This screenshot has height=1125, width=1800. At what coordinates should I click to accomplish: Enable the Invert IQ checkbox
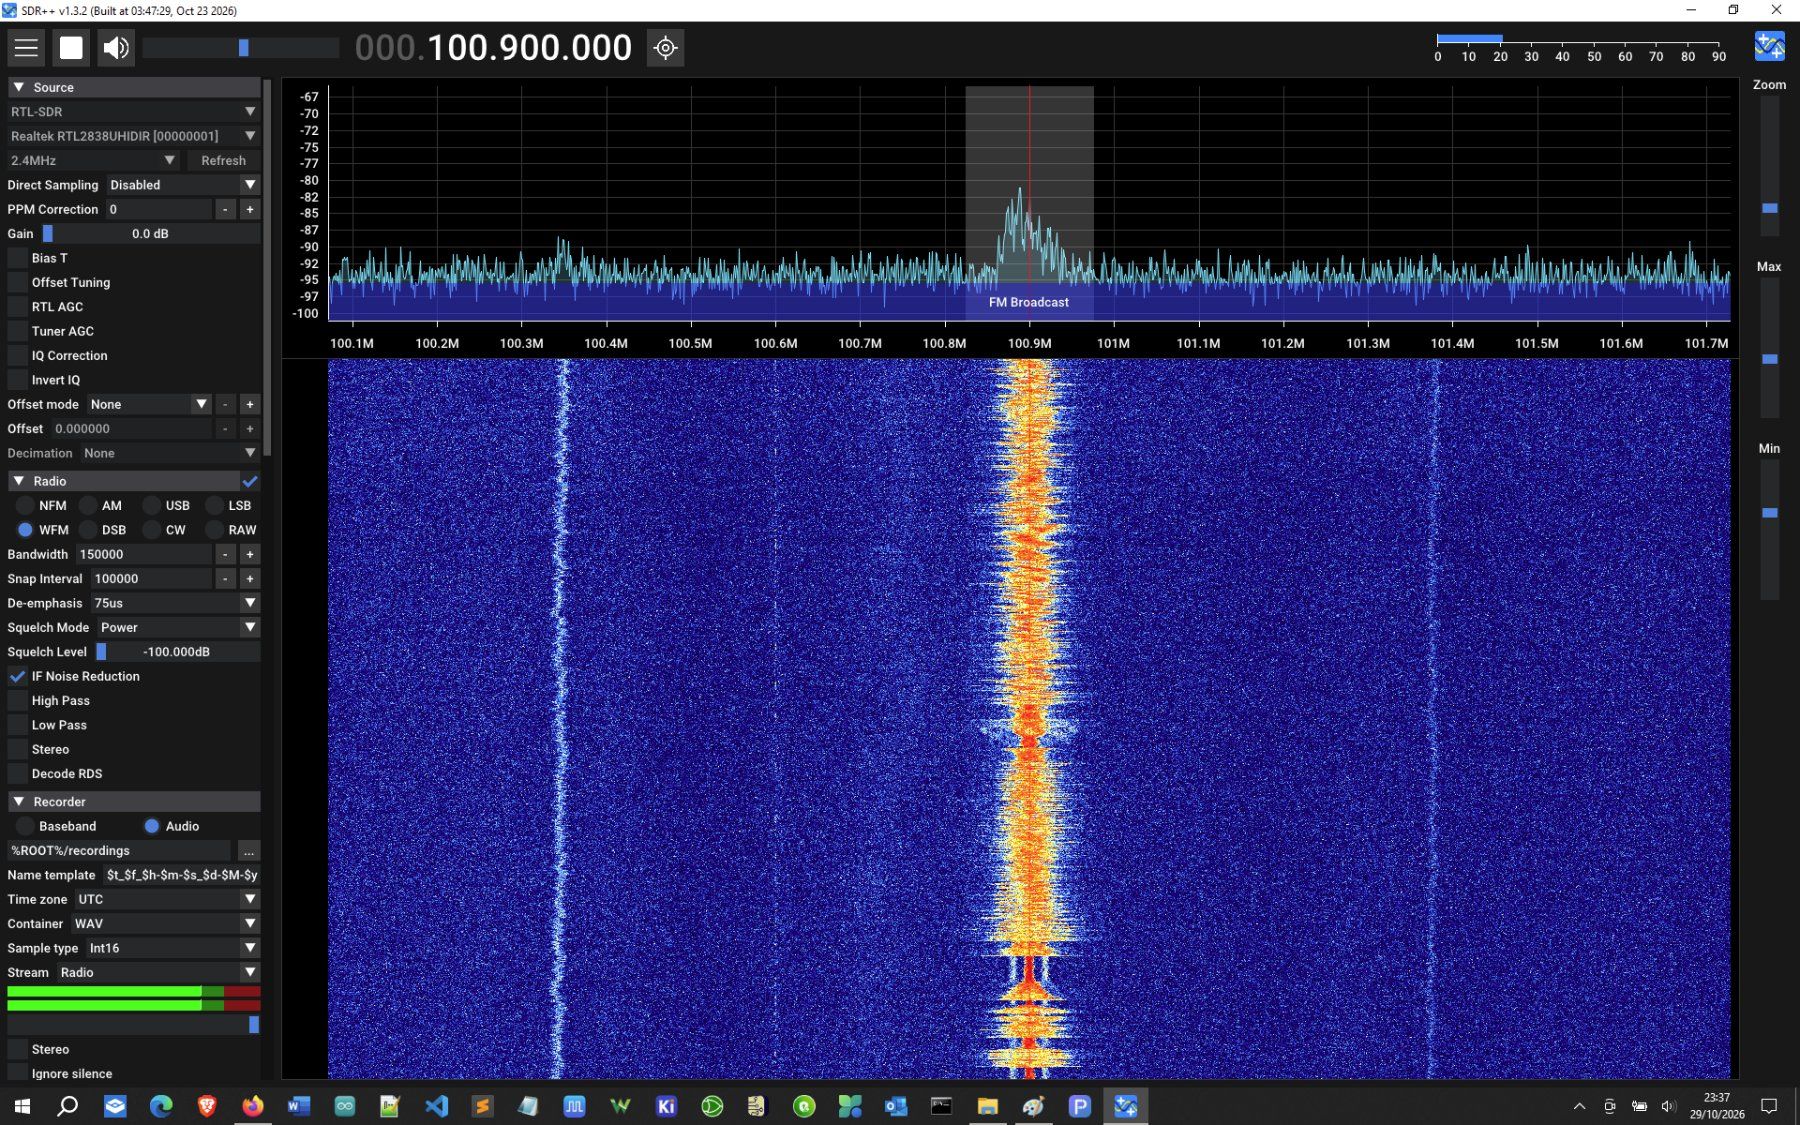tap(18, 380)
